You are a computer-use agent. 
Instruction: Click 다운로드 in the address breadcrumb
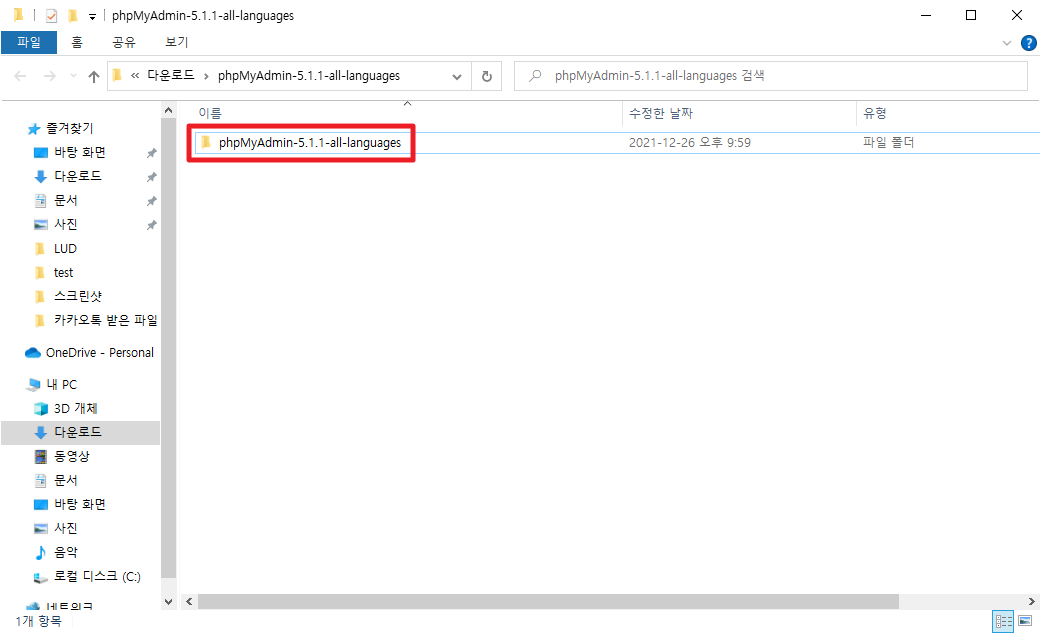pyautogui.click(x=171, y=76)
